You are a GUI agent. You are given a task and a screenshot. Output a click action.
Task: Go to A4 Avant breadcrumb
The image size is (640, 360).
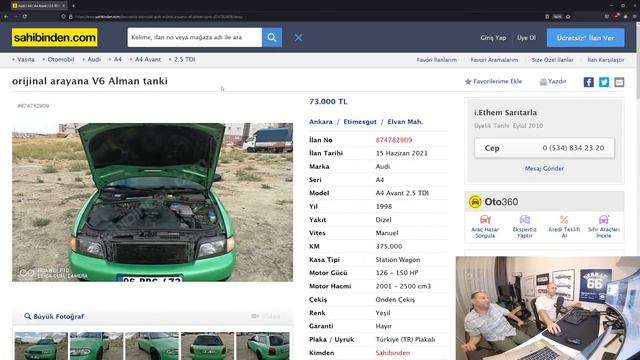tap(148, 59)
